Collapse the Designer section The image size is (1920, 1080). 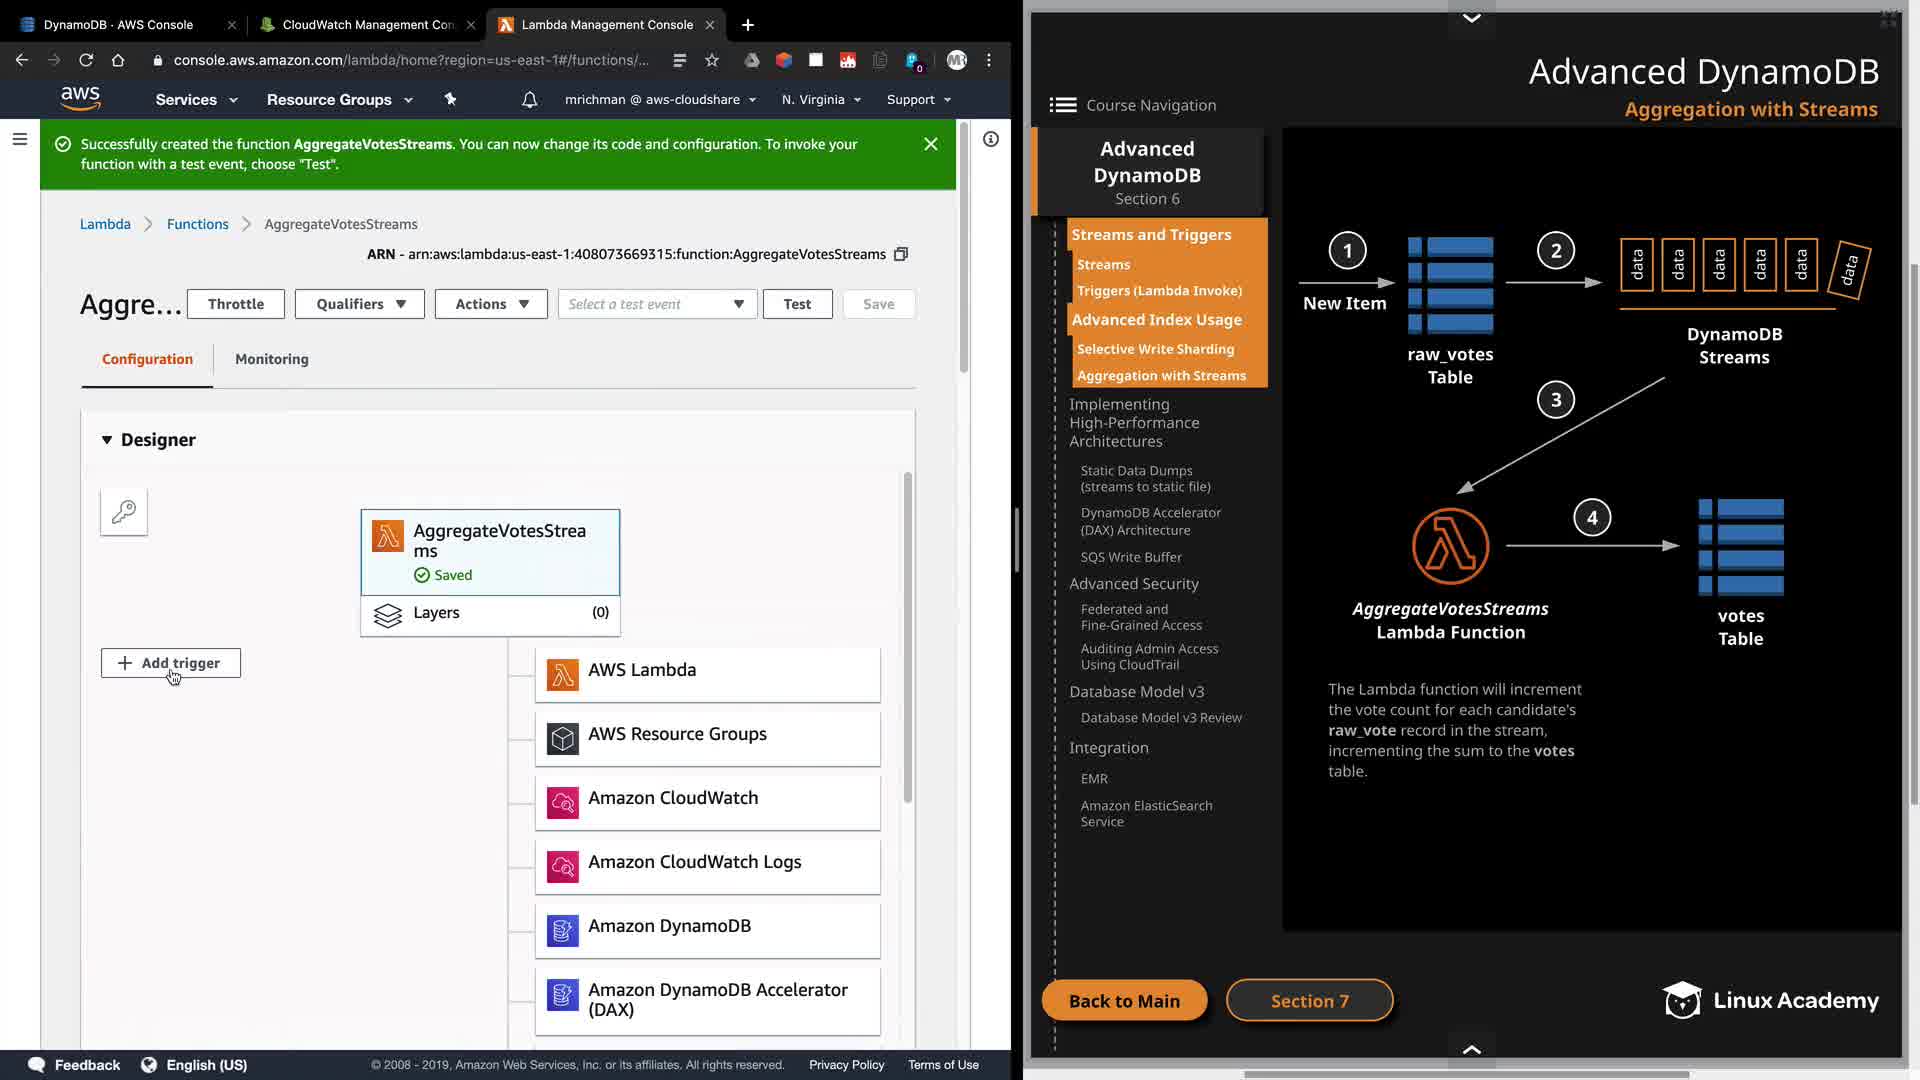click(x=107, y=440)
